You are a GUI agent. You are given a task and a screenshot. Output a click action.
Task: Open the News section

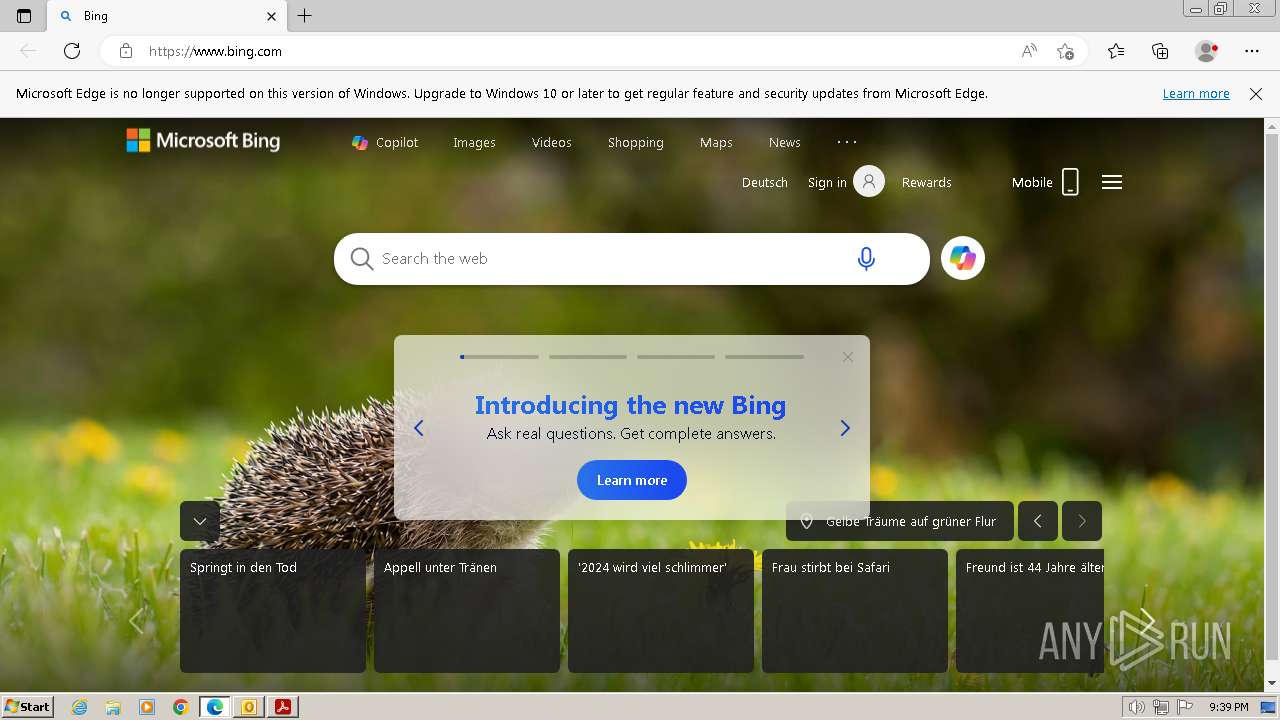point(785,142)
